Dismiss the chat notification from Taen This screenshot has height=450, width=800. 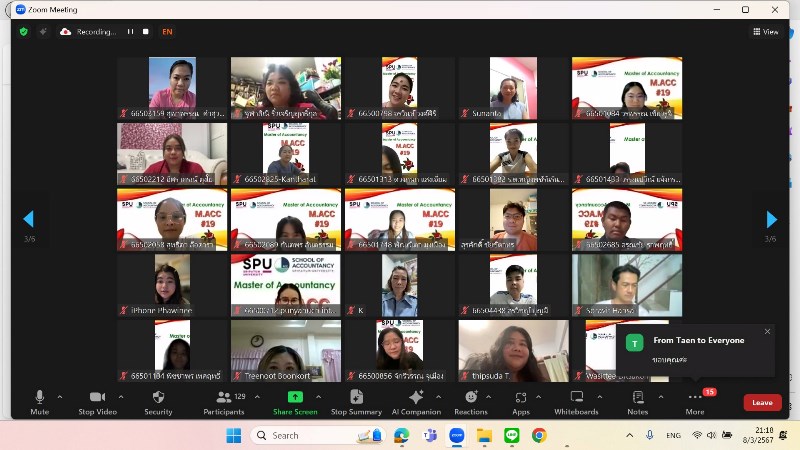coord(767,332)
